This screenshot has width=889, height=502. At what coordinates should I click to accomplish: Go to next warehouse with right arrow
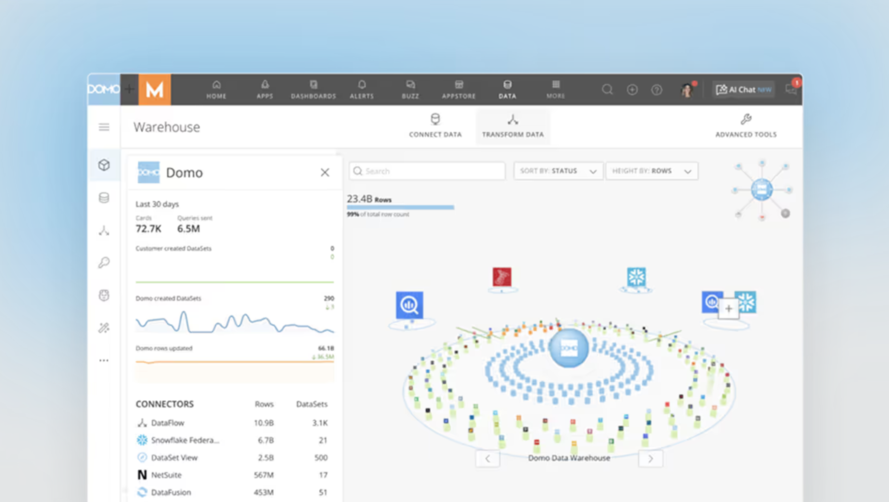coord(650,458)
